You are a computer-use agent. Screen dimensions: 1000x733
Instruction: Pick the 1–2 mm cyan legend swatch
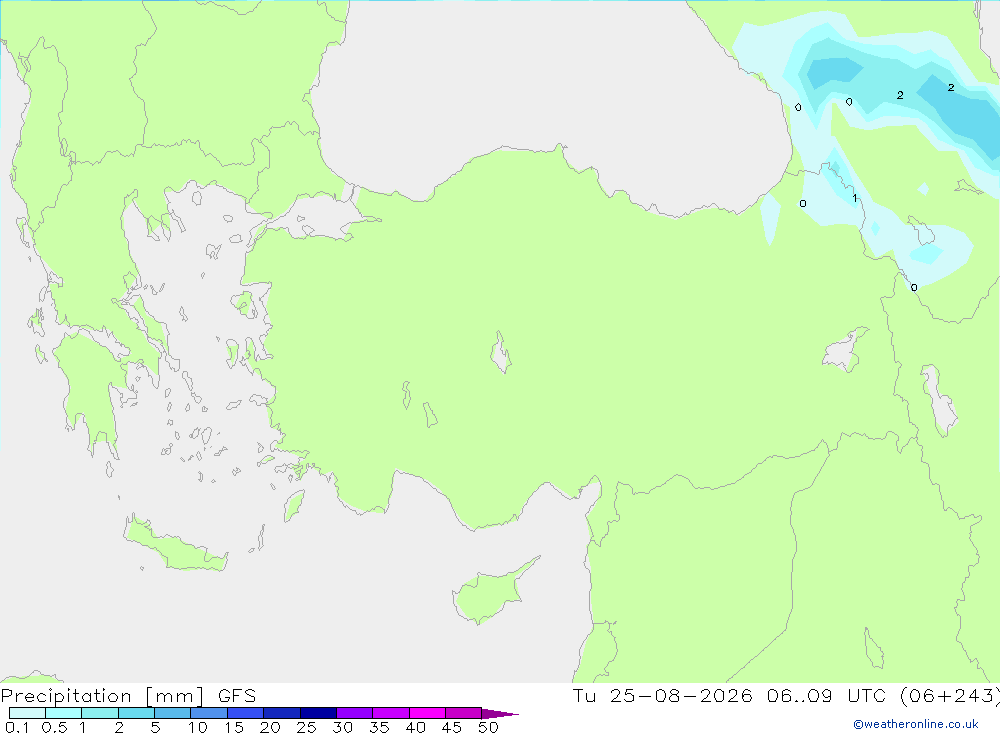point(100,713)
